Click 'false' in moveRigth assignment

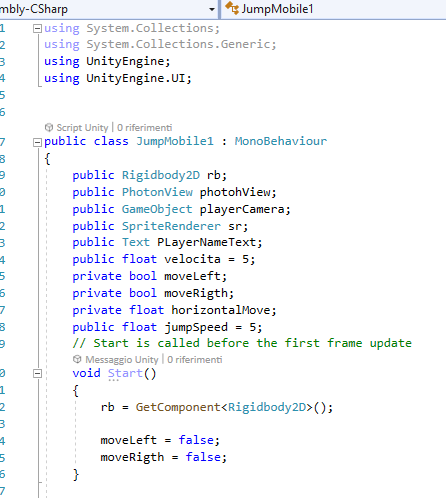(203, 457)
